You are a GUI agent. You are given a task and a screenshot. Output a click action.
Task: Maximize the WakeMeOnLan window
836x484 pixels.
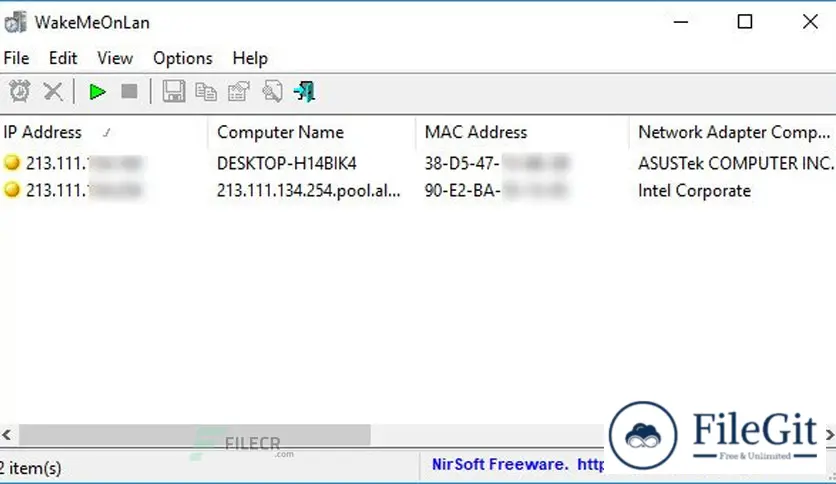(745, 22)
